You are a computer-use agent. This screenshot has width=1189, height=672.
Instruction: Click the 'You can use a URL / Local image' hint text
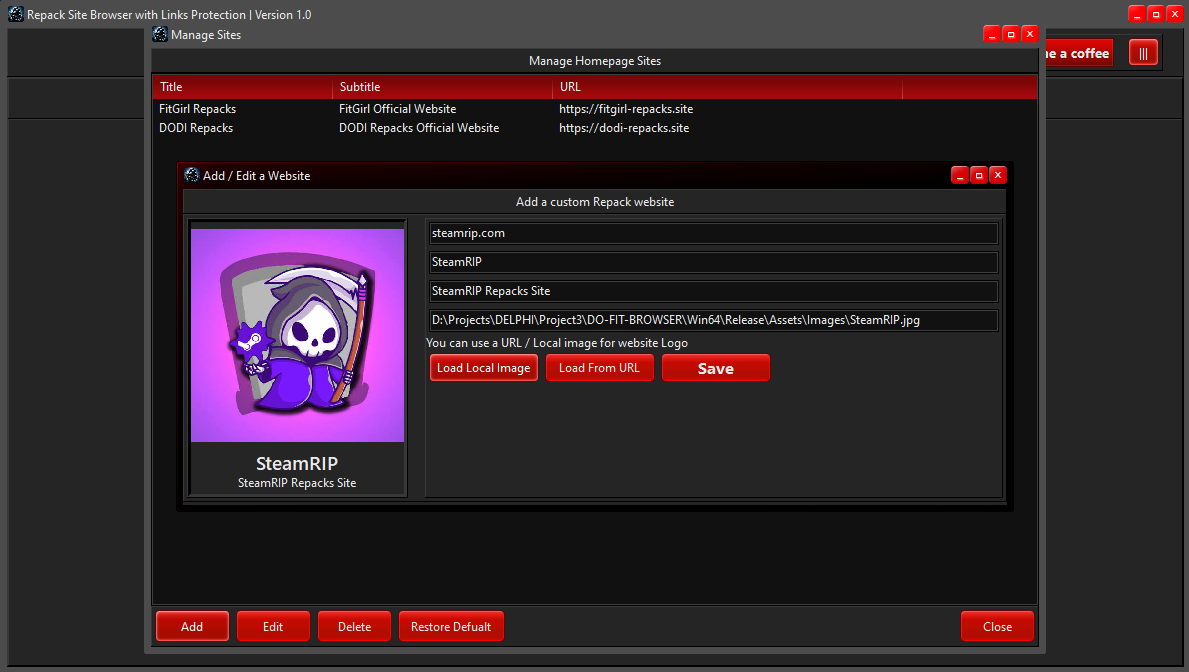(x=557, y=343)
